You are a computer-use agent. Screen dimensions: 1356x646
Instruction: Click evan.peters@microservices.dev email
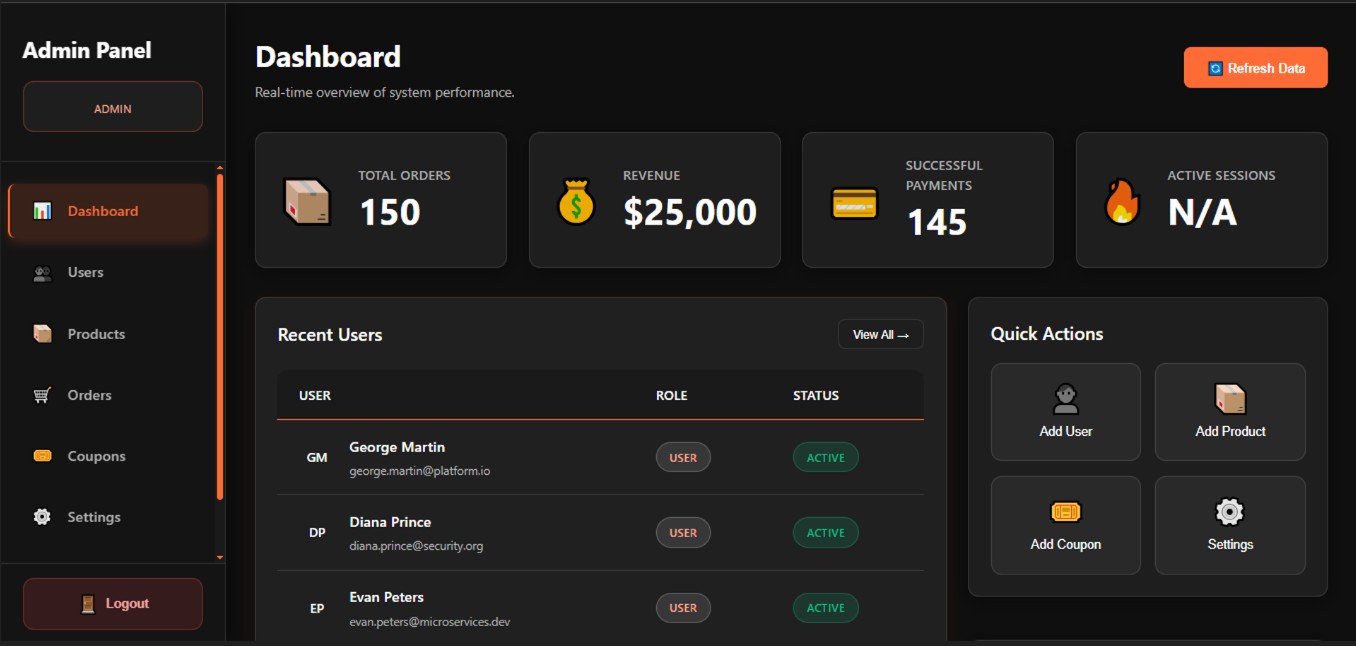point(430,622)
